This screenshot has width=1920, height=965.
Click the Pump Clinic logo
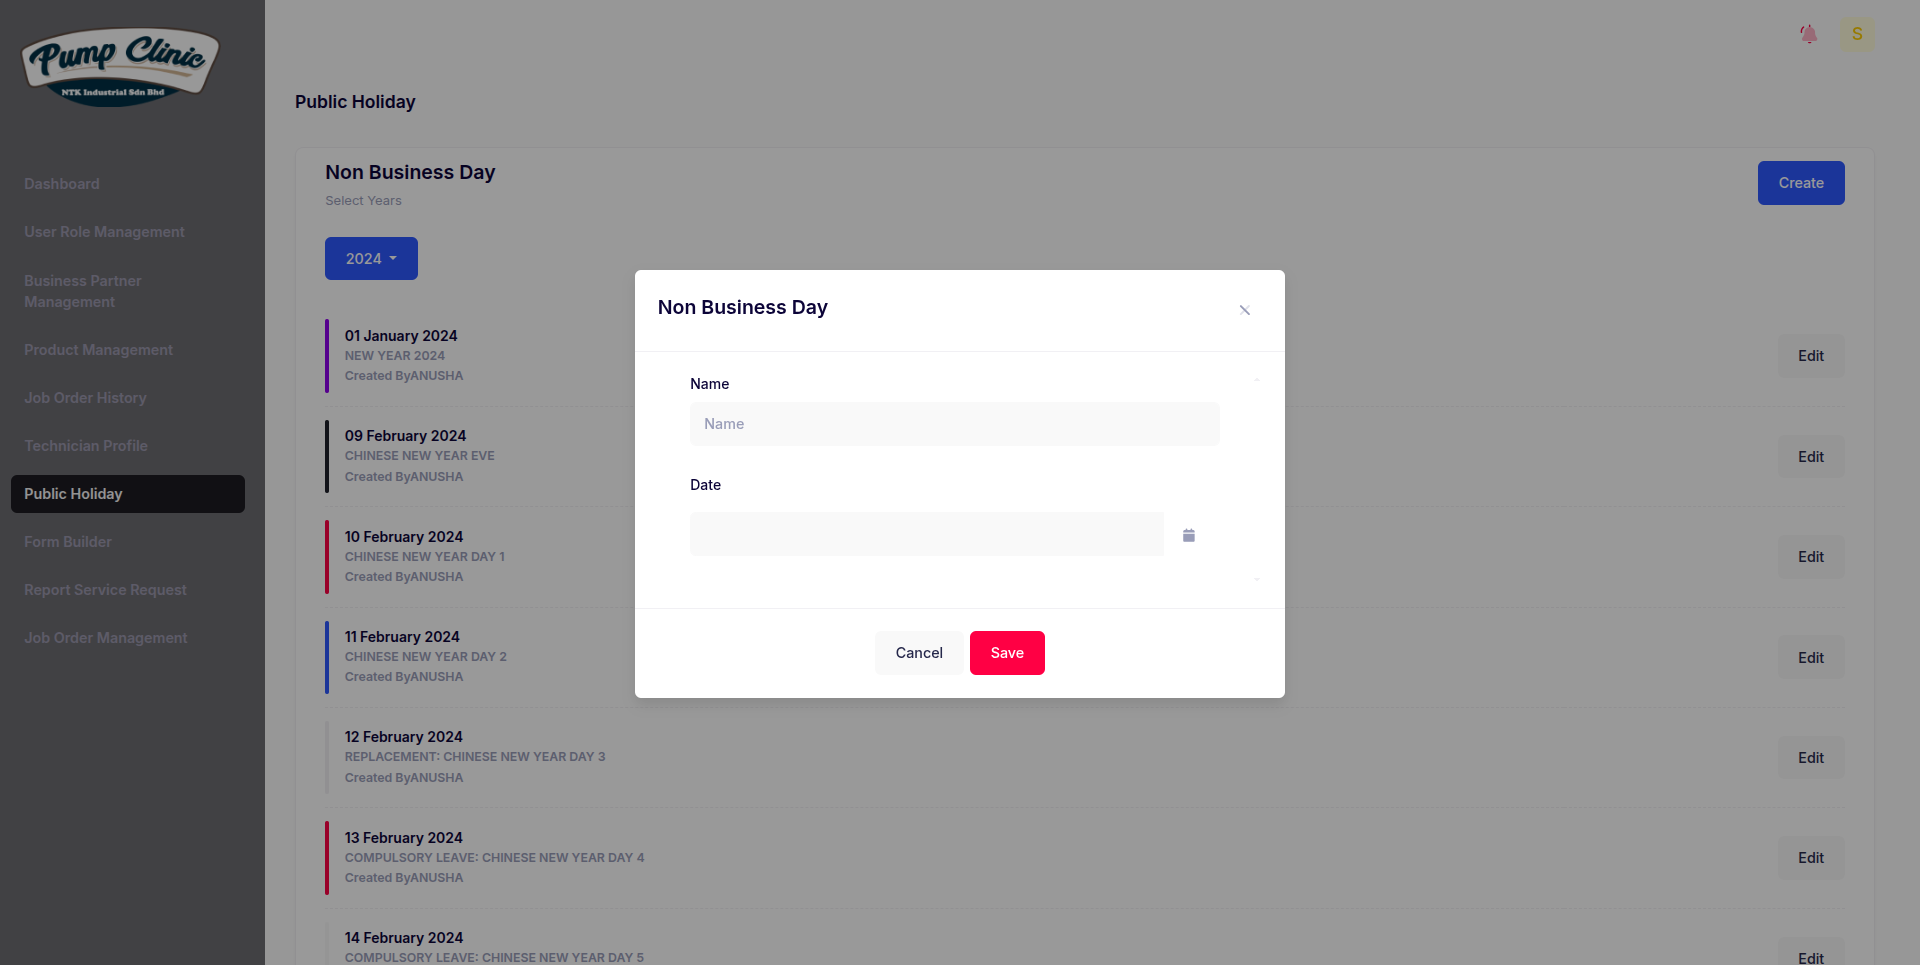(120, 66)
